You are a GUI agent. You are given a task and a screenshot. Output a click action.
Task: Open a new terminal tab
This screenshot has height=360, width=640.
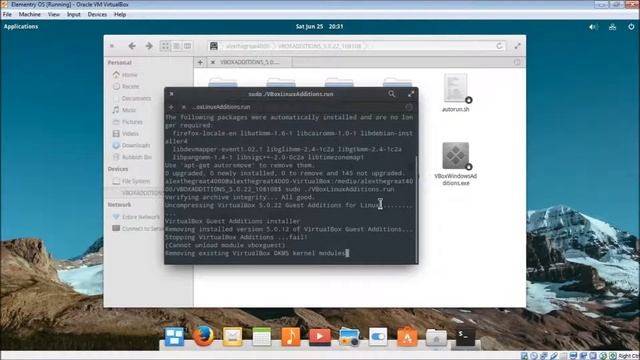coord(171,107)
